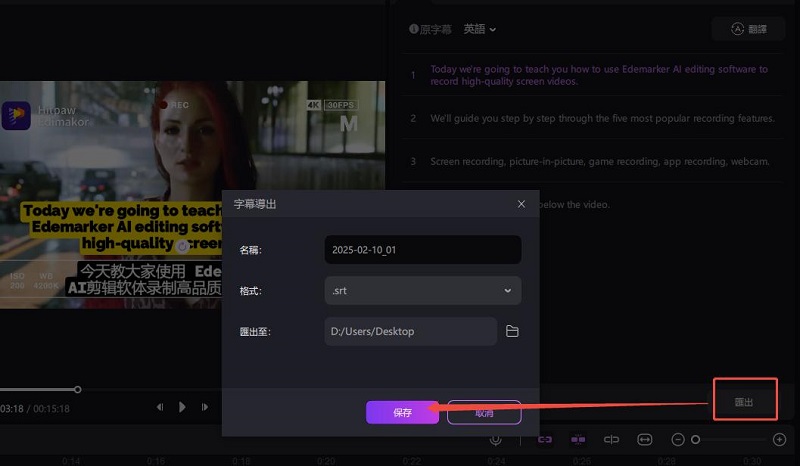800x466 pixels.
Task: Step to the previous frame
Action: pyautogui.click(x=160, y=407)
